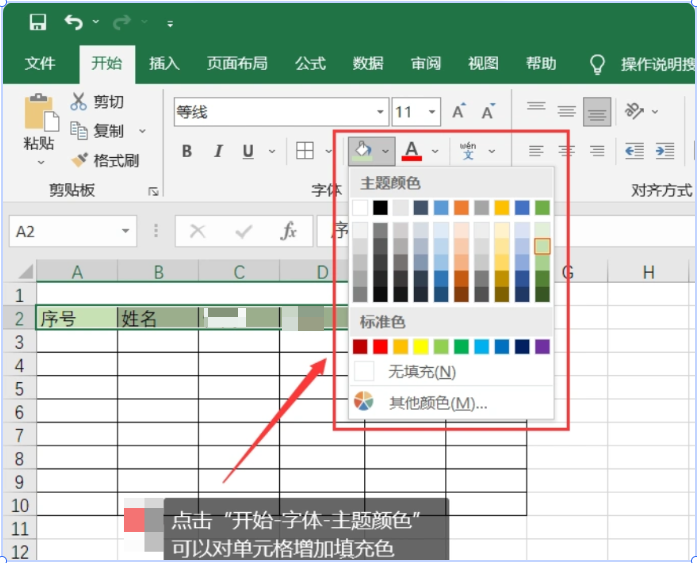Click the 格式刷 format painter button
Viewport: 697px width, 563px height.
click(x=105, y=160)
